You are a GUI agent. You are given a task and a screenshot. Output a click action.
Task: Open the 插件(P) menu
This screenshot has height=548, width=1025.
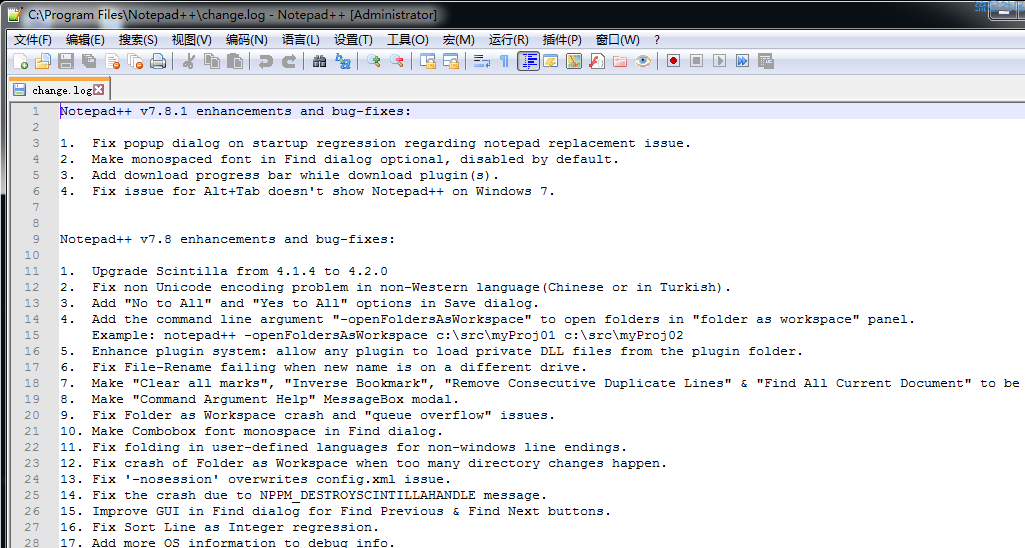pos(562,40)
